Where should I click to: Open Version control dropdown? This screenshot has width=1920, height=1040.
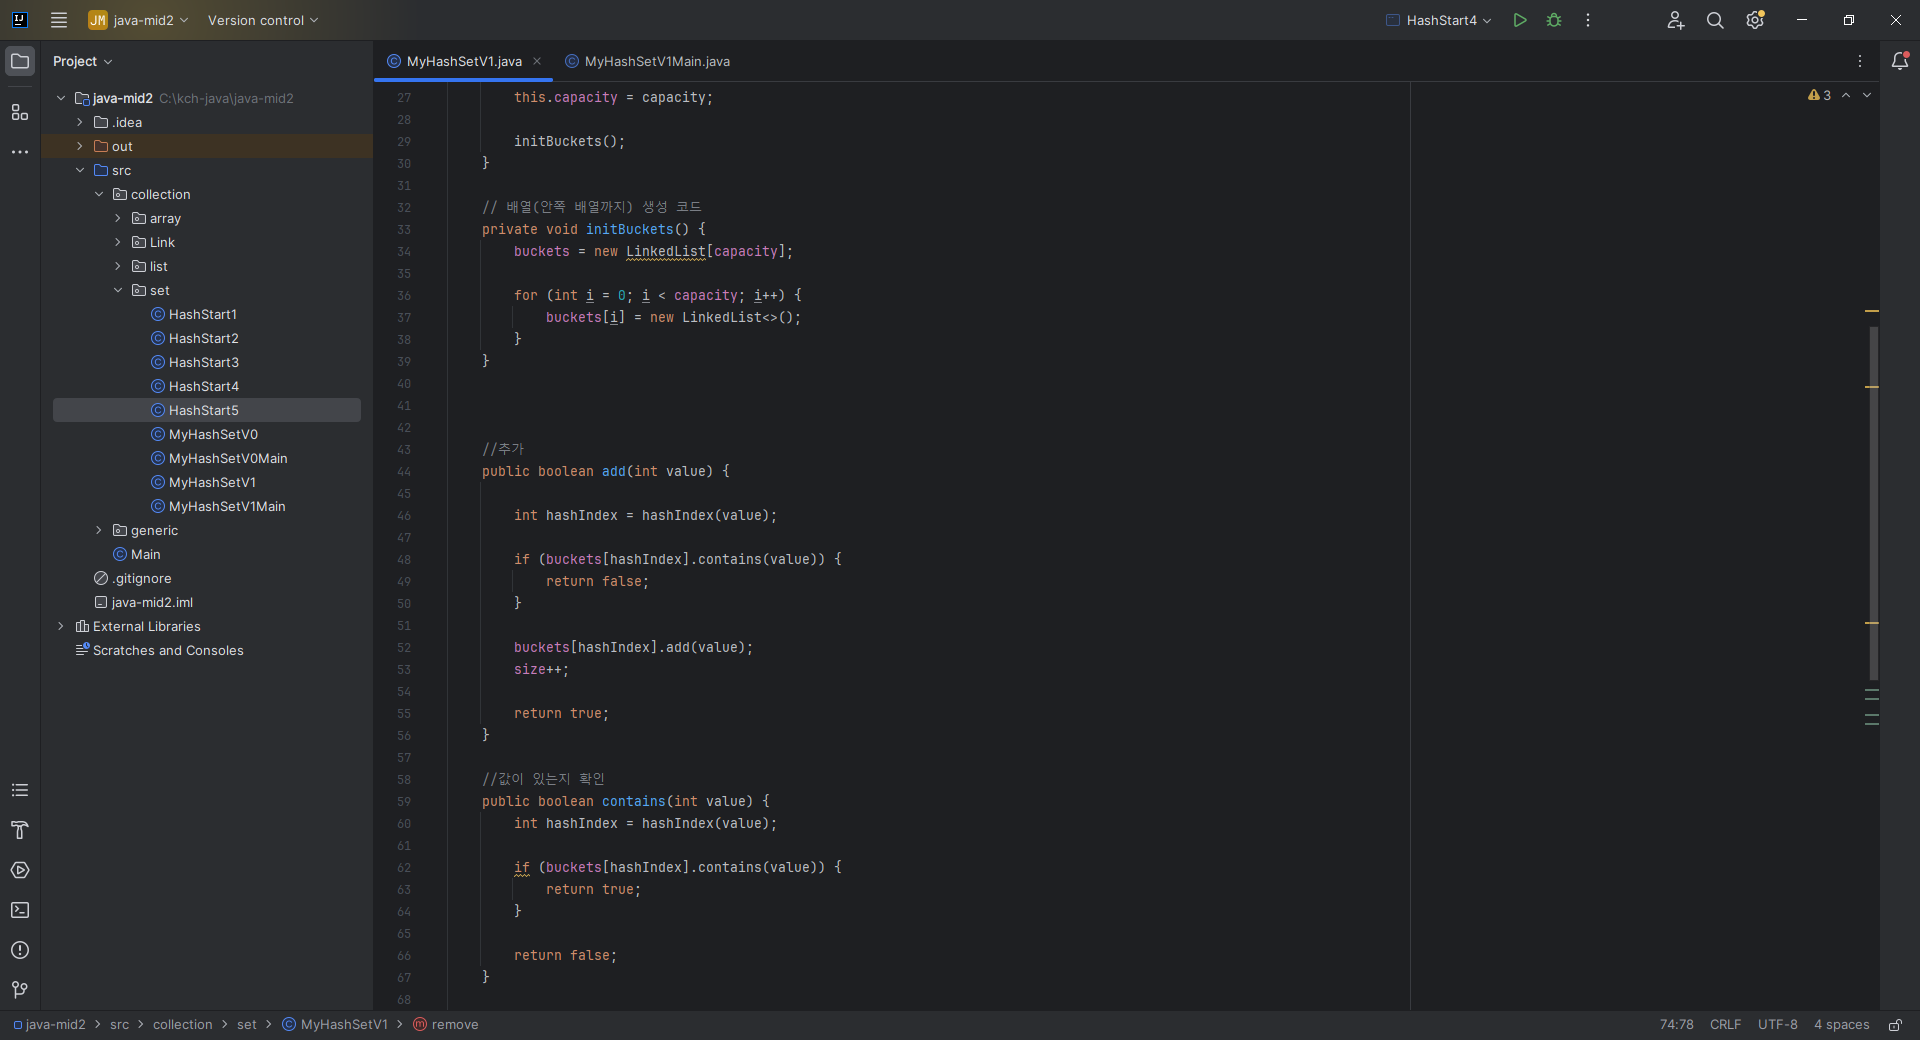click(263, 20)
